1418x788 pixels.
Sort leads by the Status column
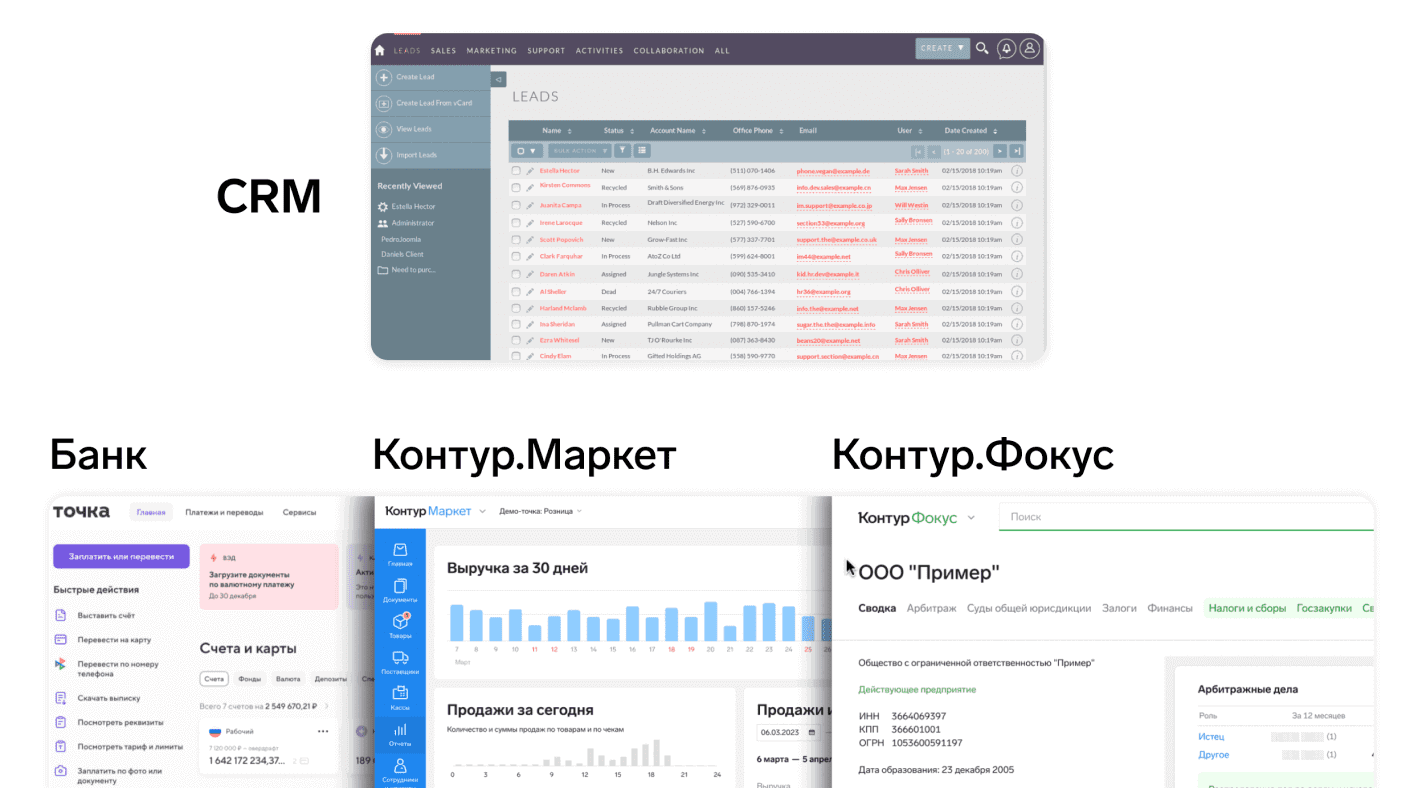tap(618, 131)
